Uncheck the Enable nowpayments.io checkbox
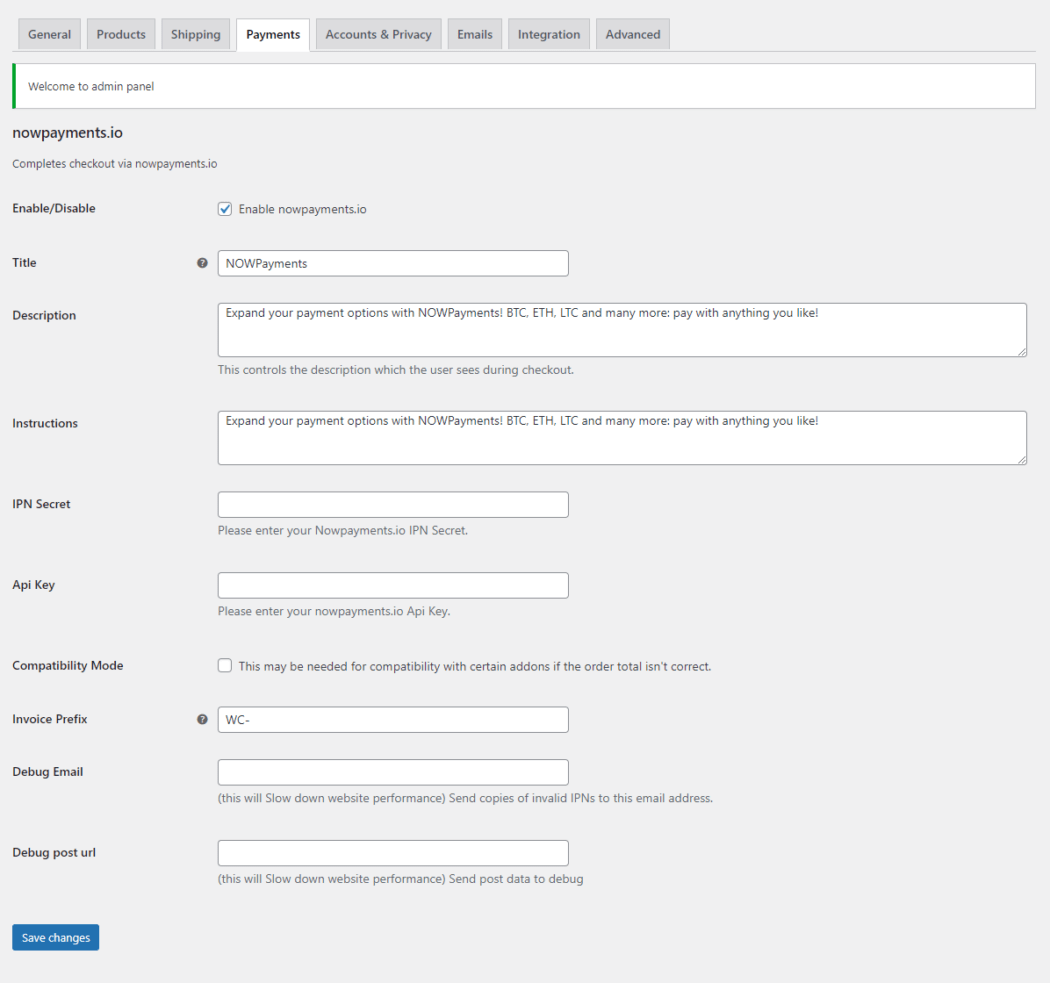This screenshot has width=1050, height=983. click(225, 209)
